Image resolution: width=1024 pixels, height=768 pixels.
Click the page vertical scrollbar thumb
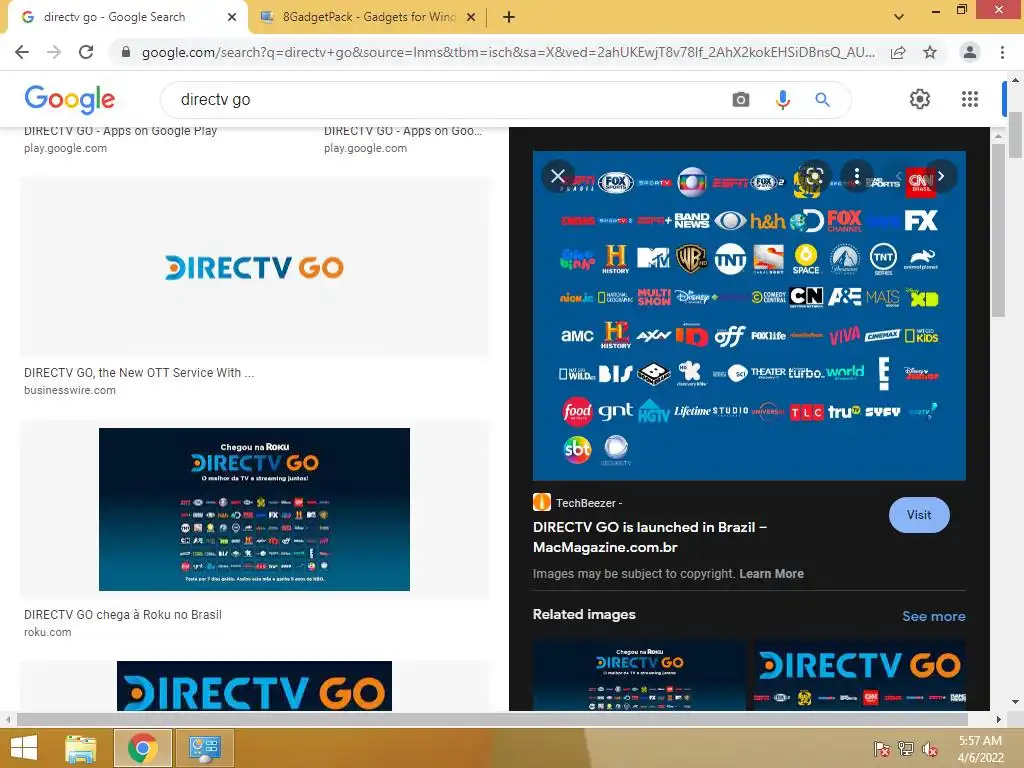(x=1016, y=135)
